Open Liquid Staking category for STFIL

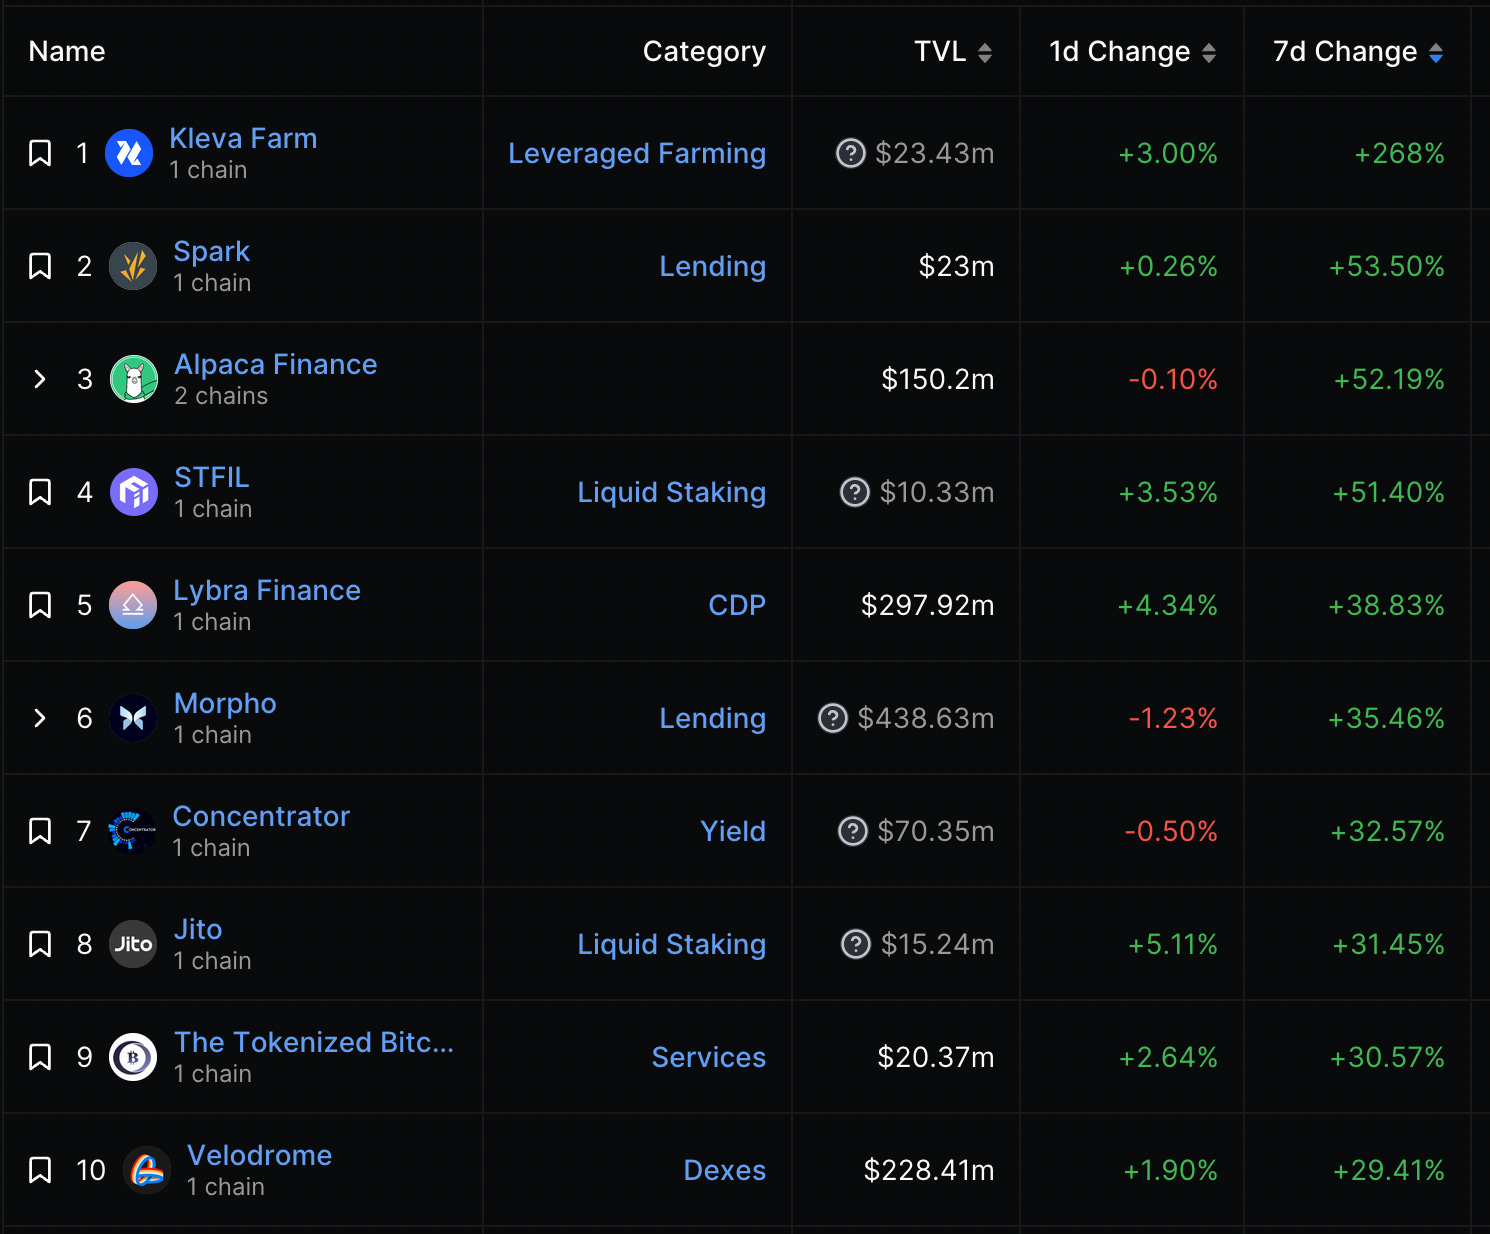point(672,492)
